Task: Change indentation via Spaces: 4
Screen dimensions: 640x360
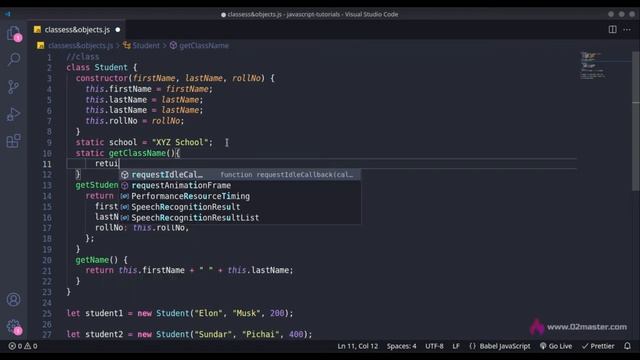Action: pyautogui.click(x=401, y=346)
